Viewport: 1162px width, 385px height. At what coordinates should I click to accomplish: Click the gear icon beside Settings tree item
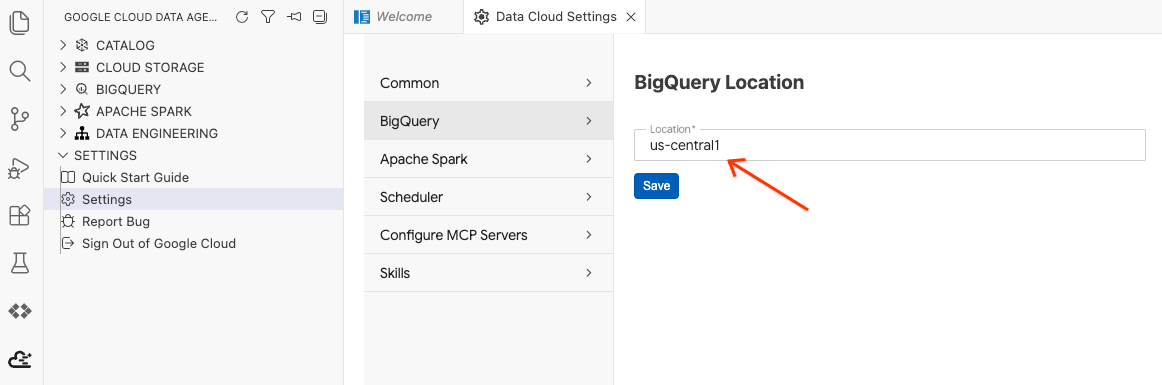pyautogui.click(x=68, y=199)
